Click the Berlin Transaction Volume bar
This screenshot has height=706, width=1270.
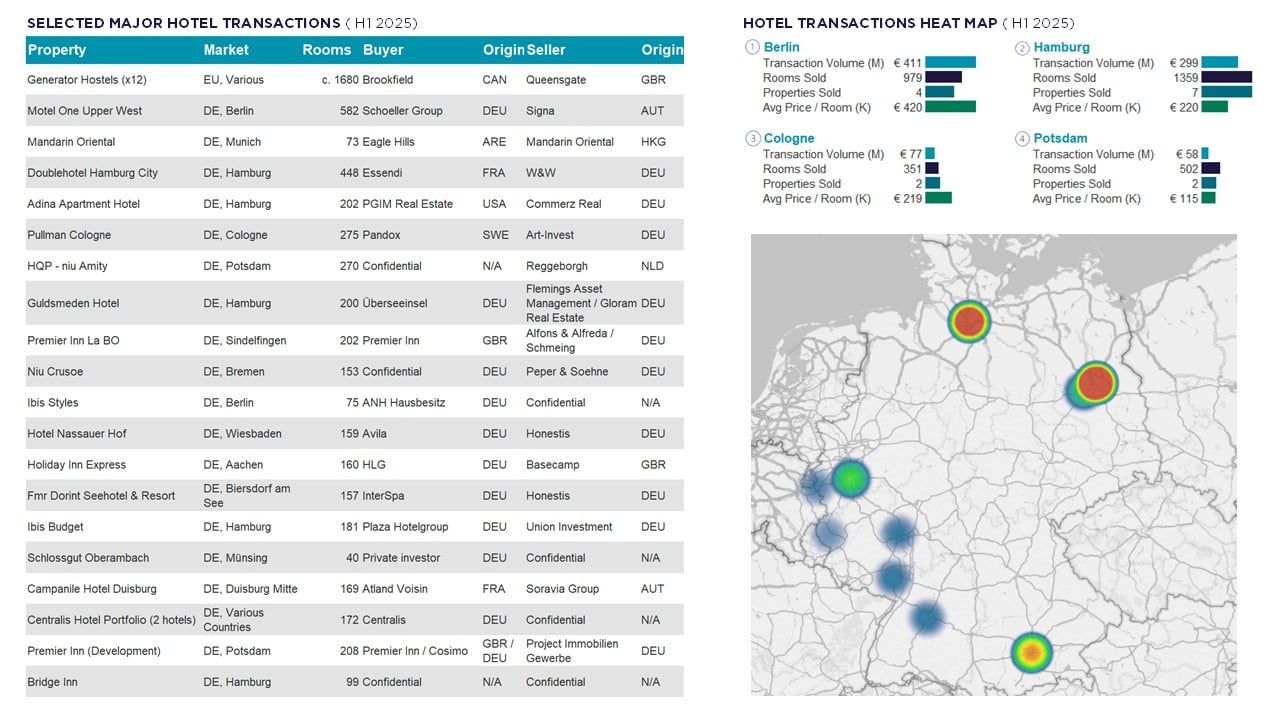pos(950,63)
